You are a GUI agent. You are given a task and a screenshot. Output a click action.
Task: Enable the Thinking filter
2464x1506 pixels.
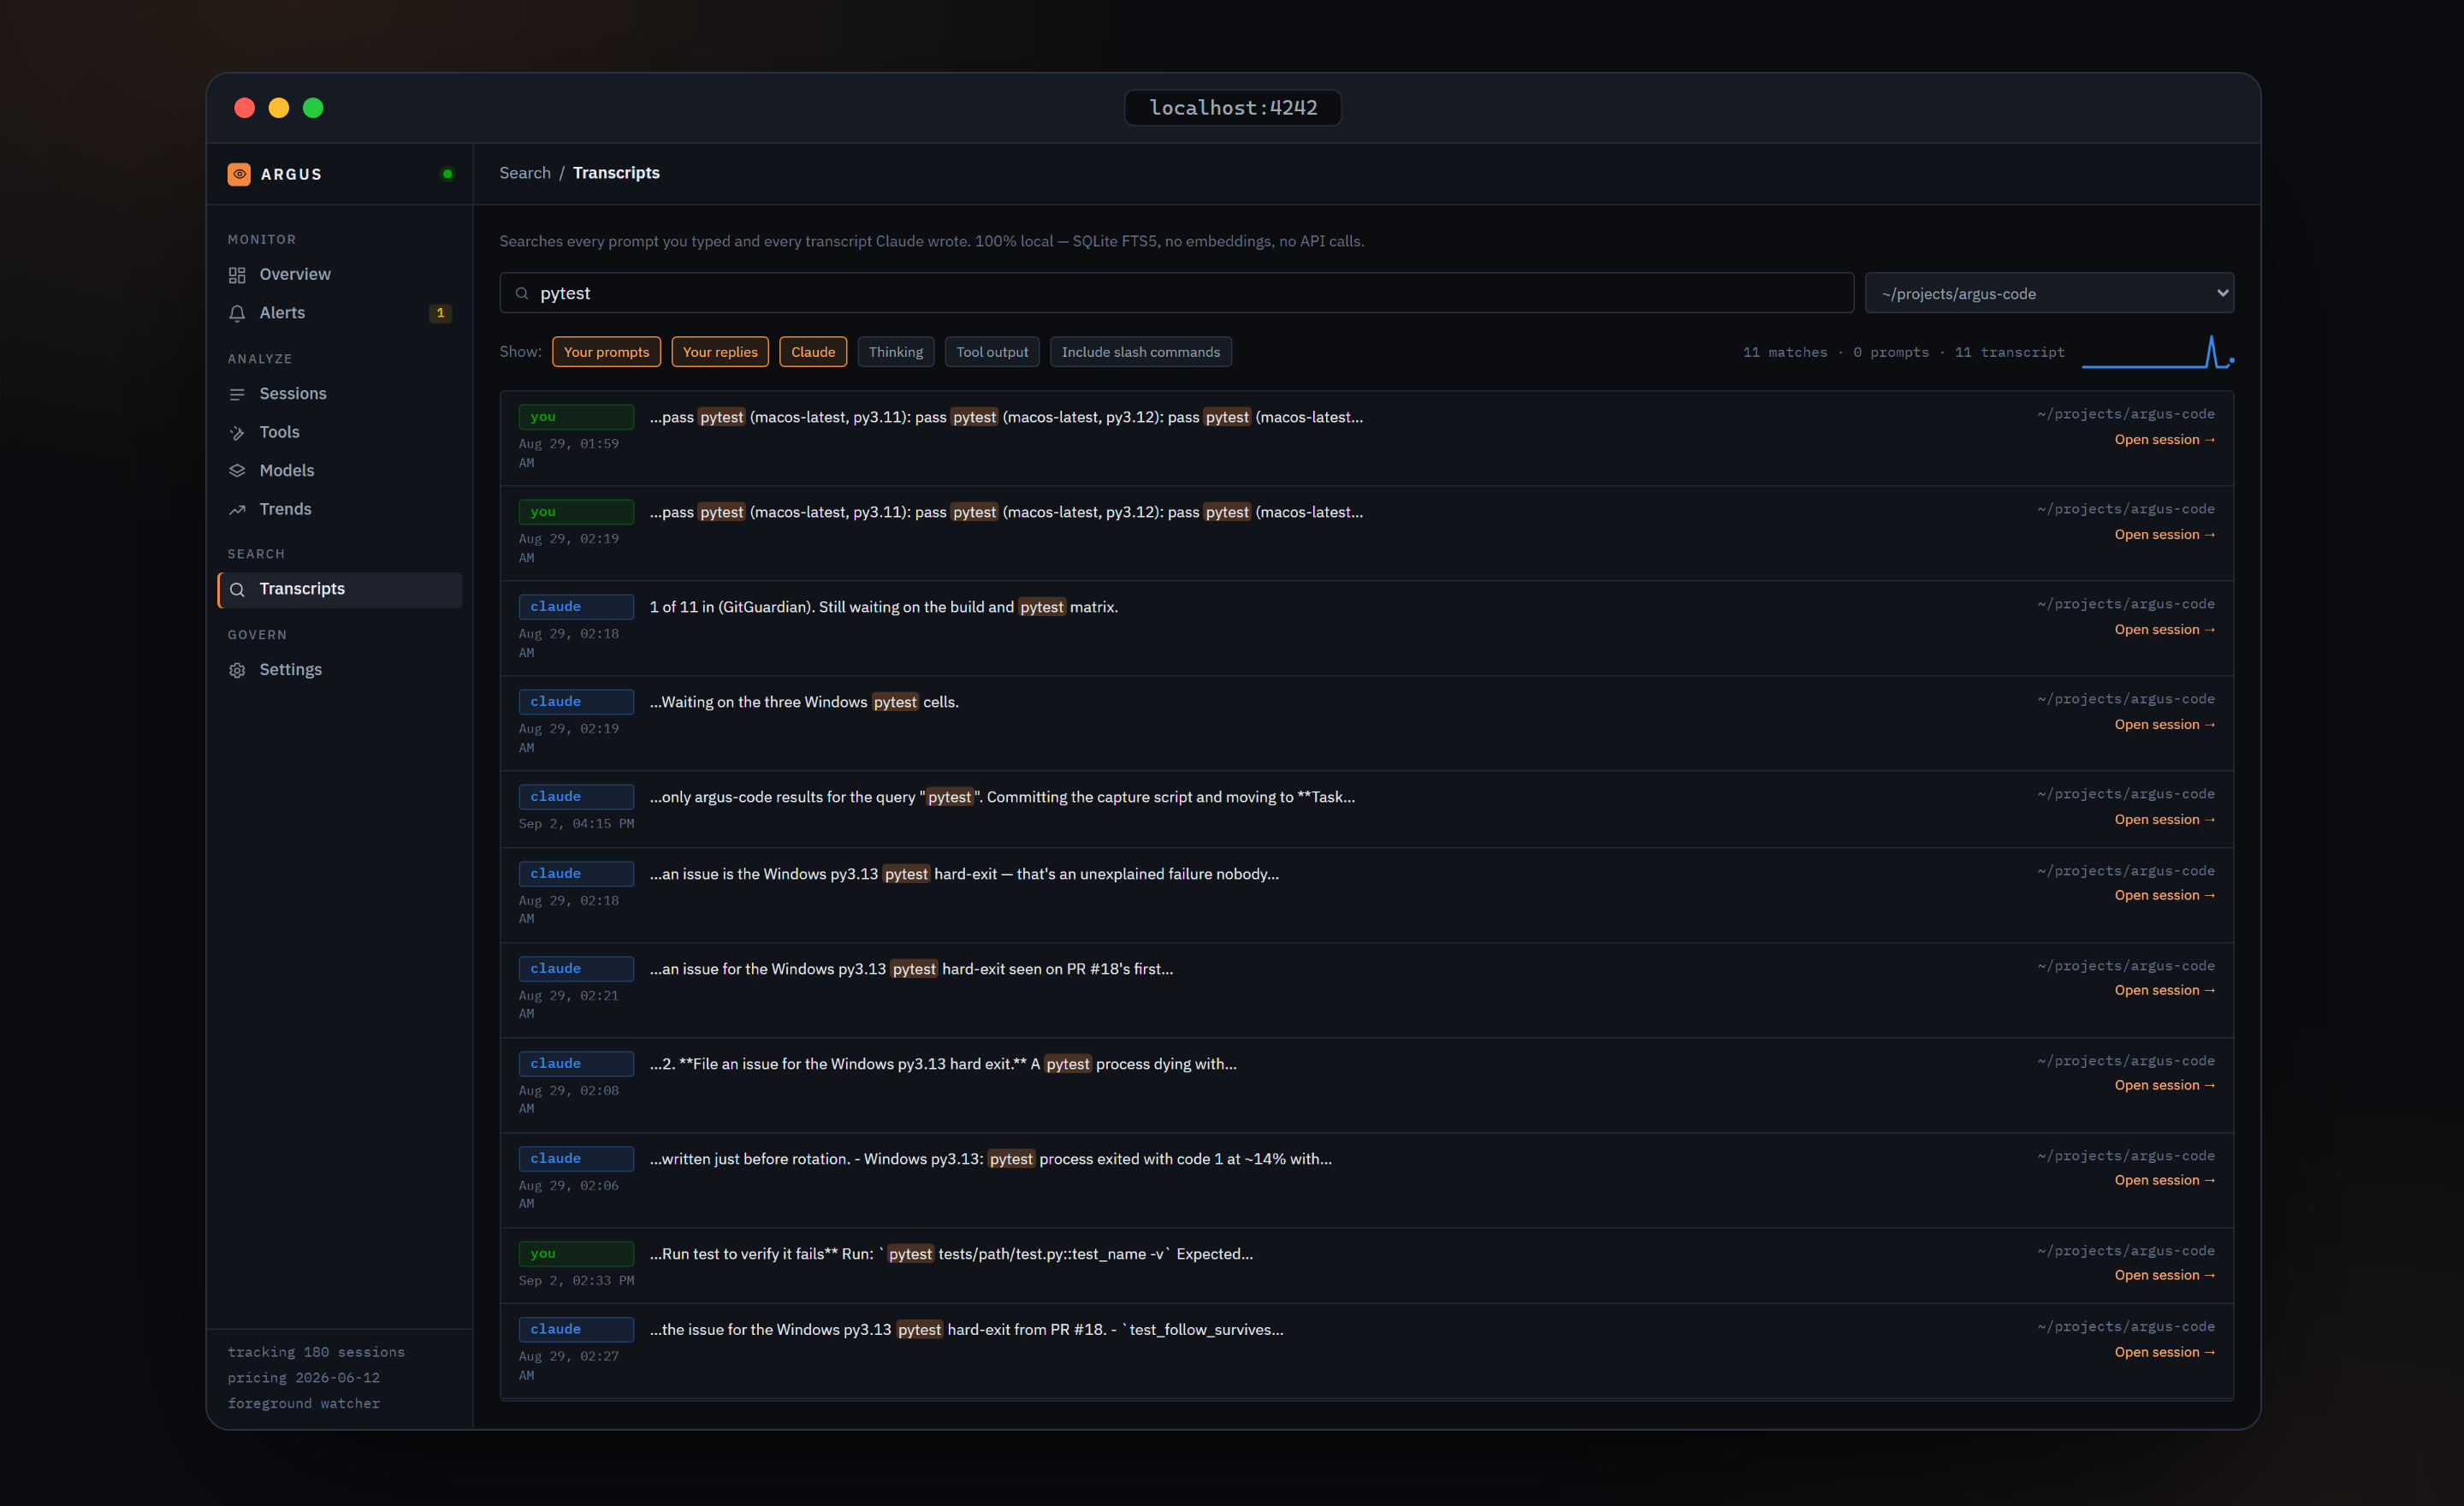click(895, 352)
